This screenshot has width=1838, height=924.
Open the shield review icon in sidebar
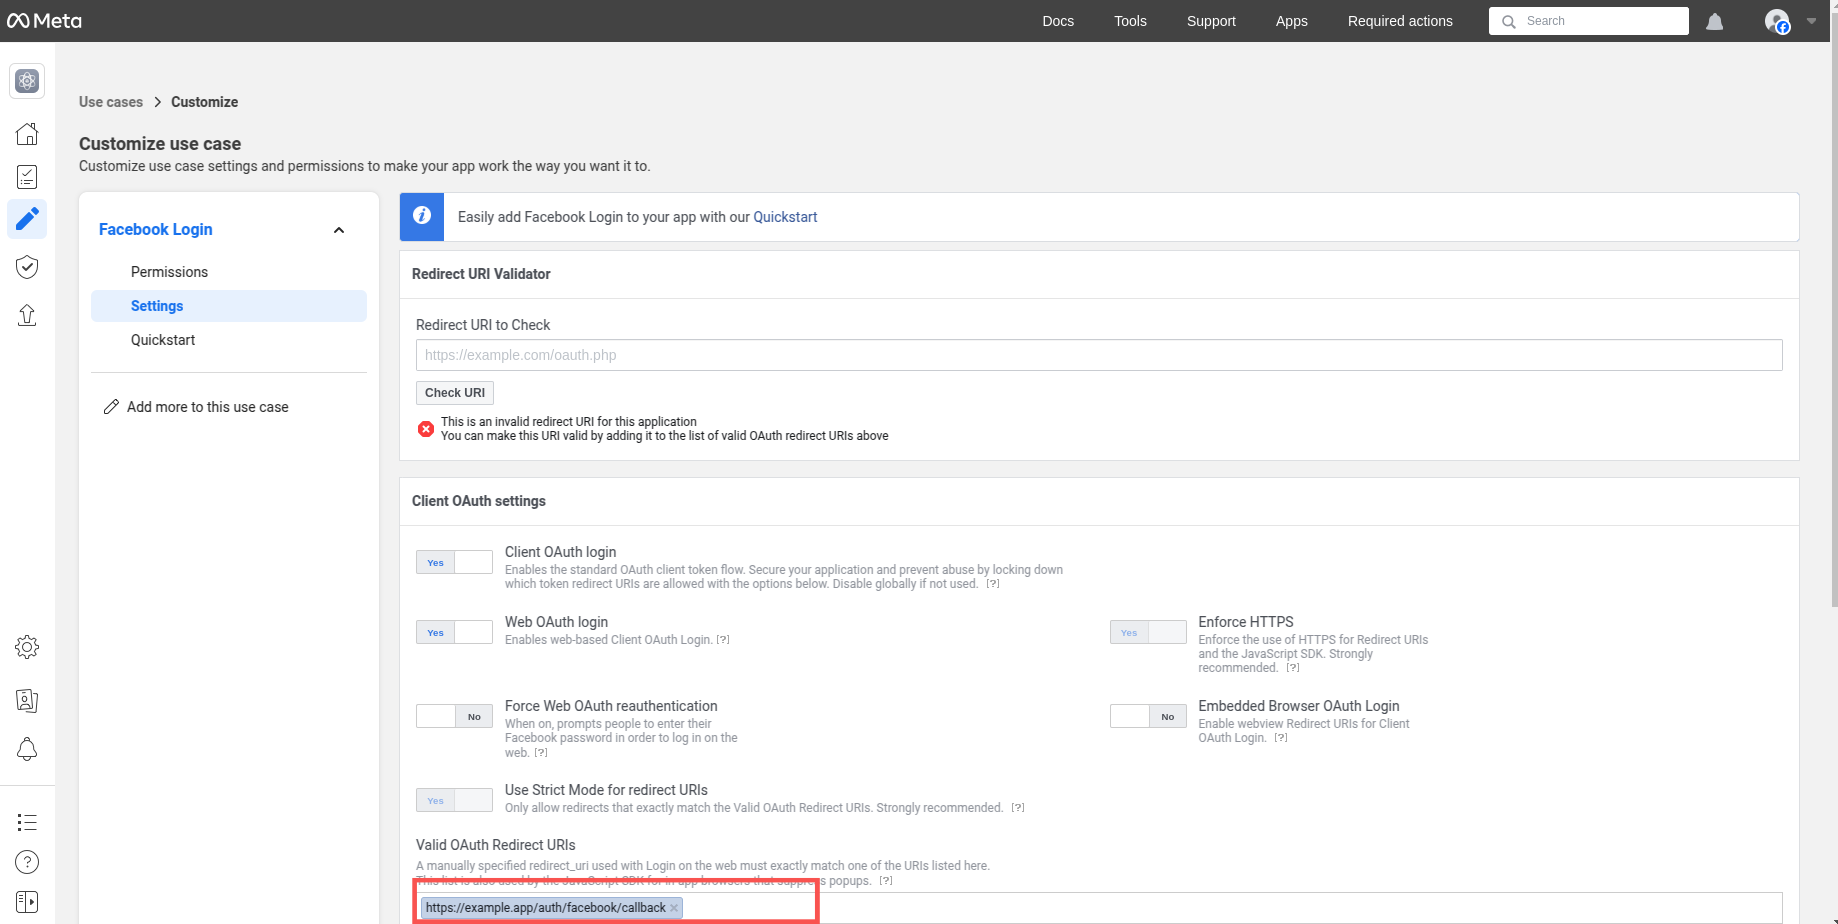pyautogui.click(x=27, y=267)
